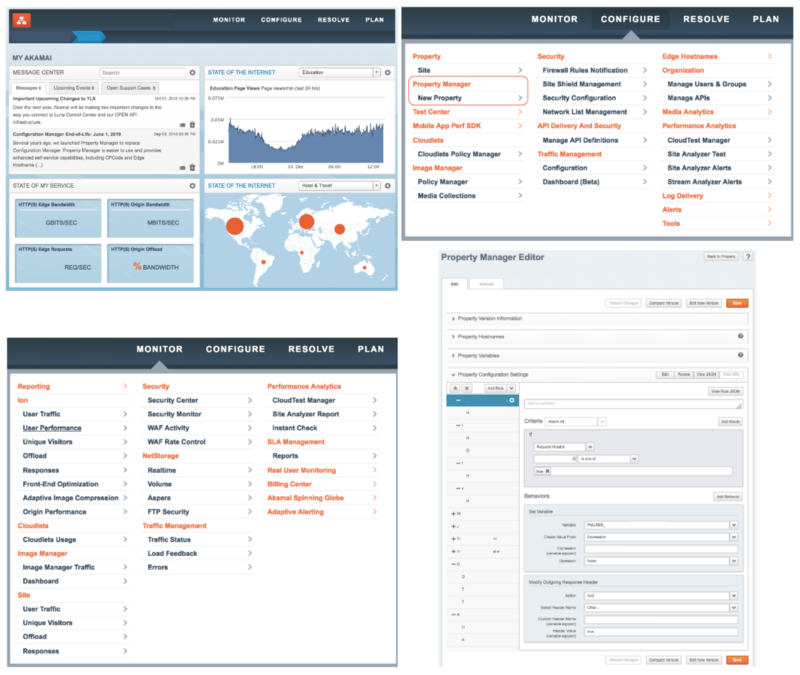Open the Education dropdown in State of the Internet

(x=340, y=73)
